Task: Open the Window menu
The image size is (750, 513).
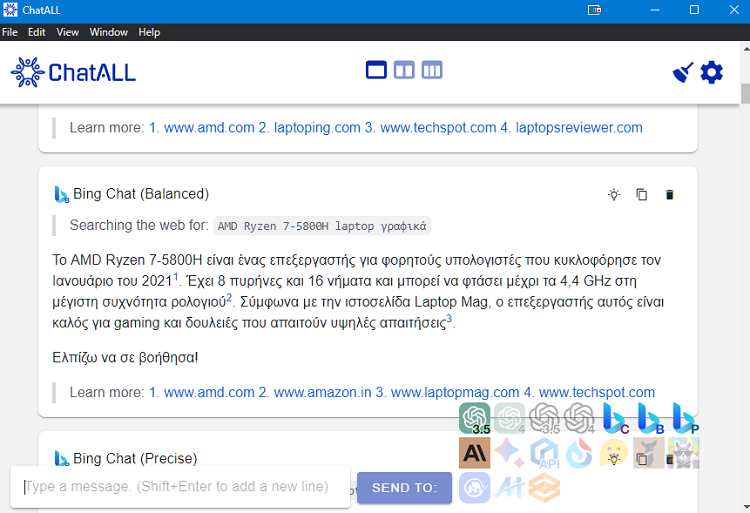Action: [108, 32]
